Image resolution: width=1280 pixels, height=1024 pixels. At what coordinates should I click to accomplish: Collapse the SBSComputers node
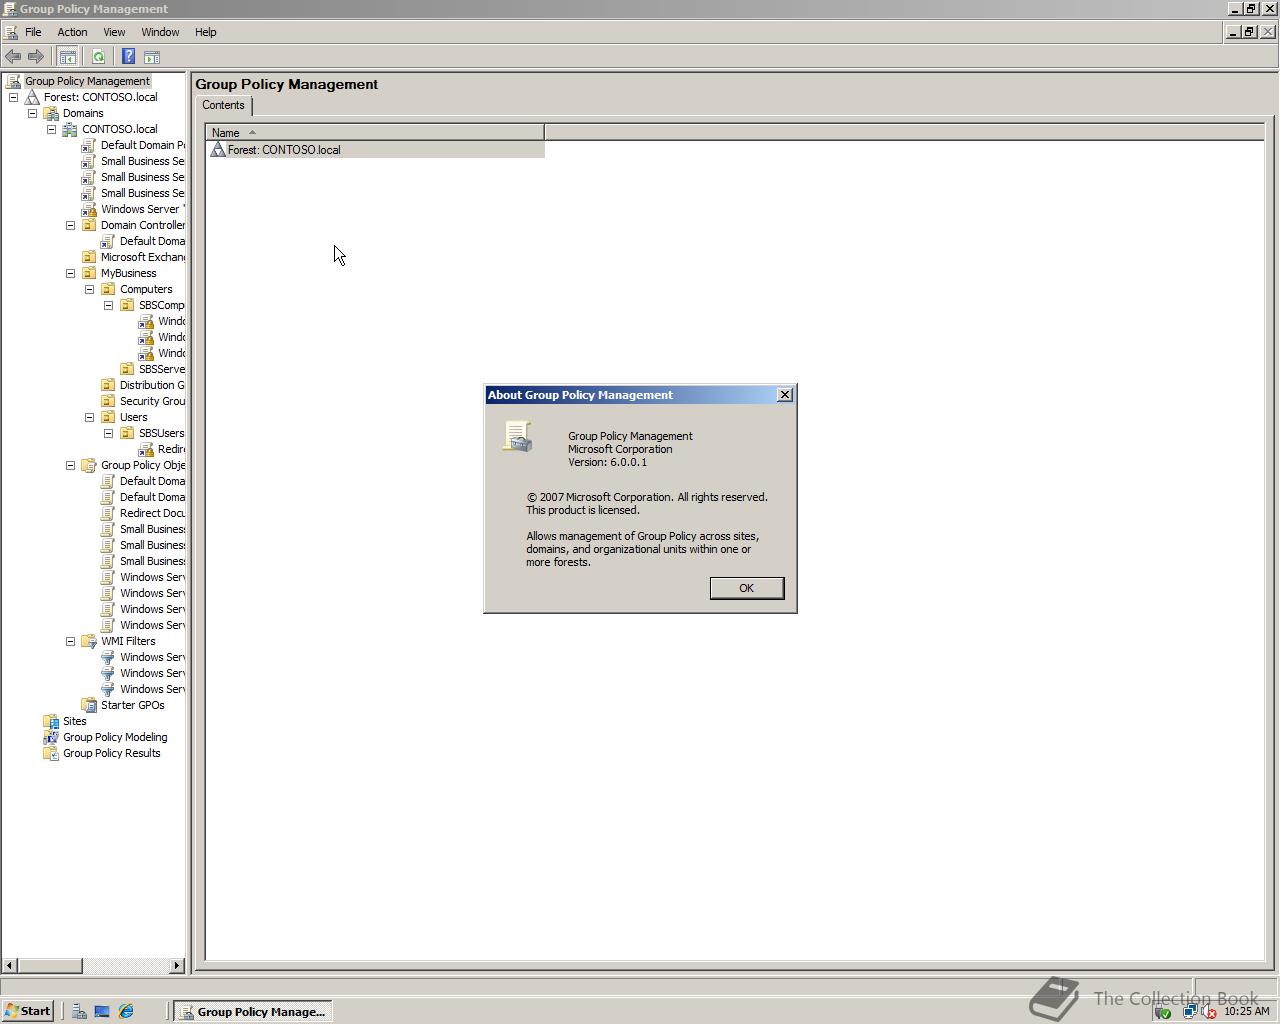coord(108,305)
